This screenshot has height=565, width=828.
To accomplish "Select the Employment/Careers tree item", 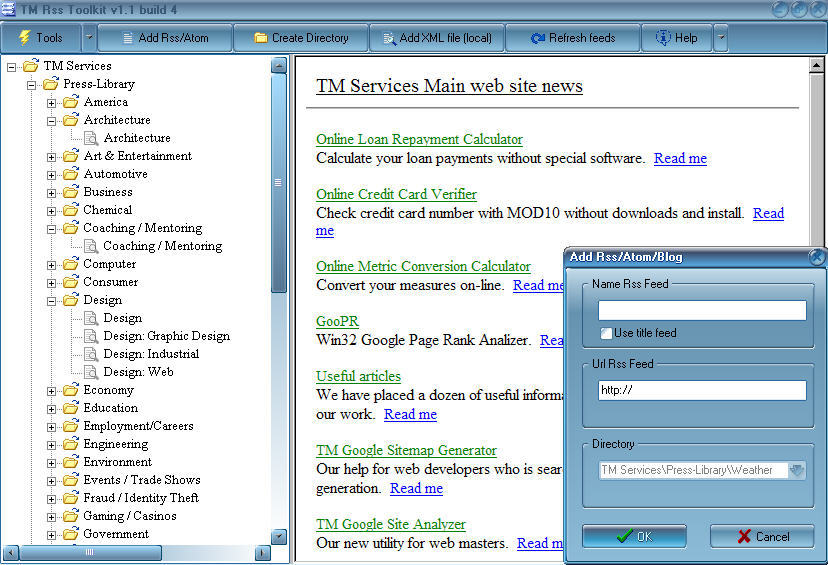I will [x=138, y=426].
